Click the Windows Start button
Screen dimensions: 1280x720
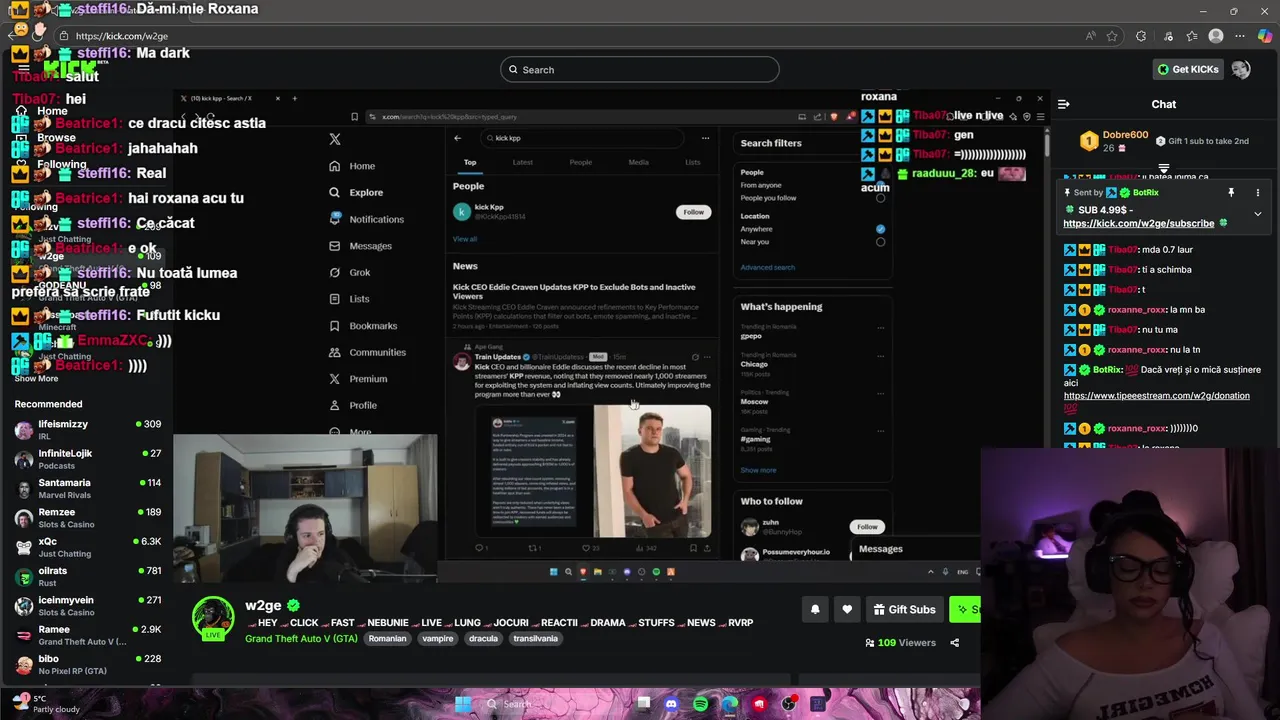[x=462, y=704]
